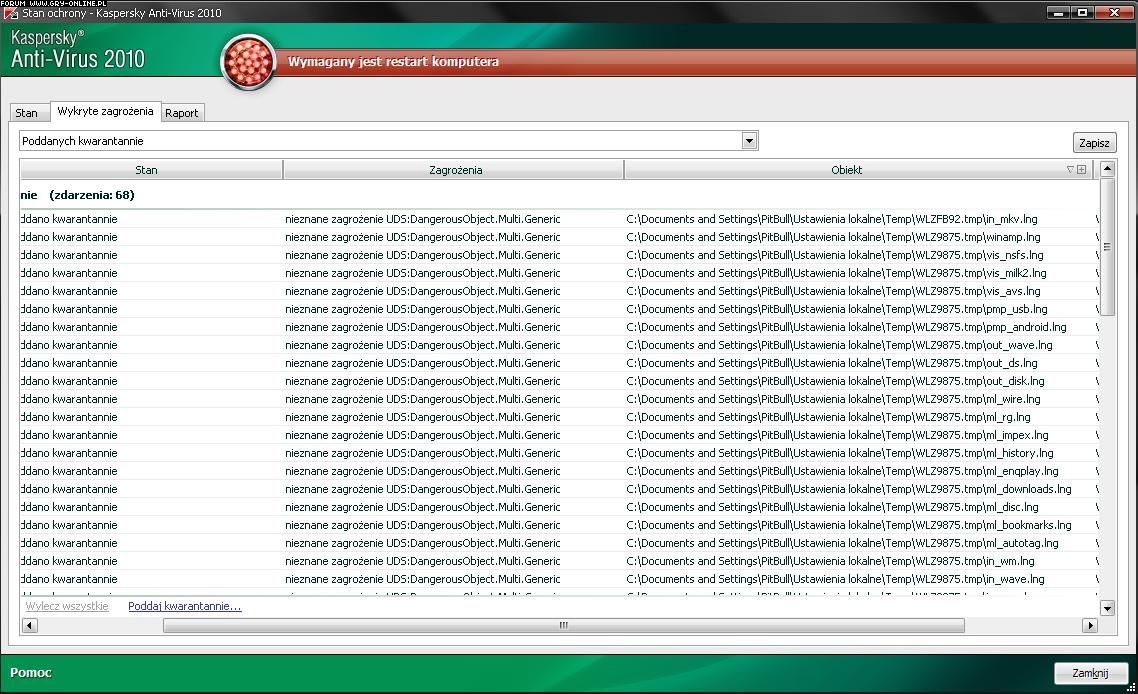Viewport: 1138px width, 694px height.
Task: Select the in_wm.lng object row
Action: click(x=559, y=561)
